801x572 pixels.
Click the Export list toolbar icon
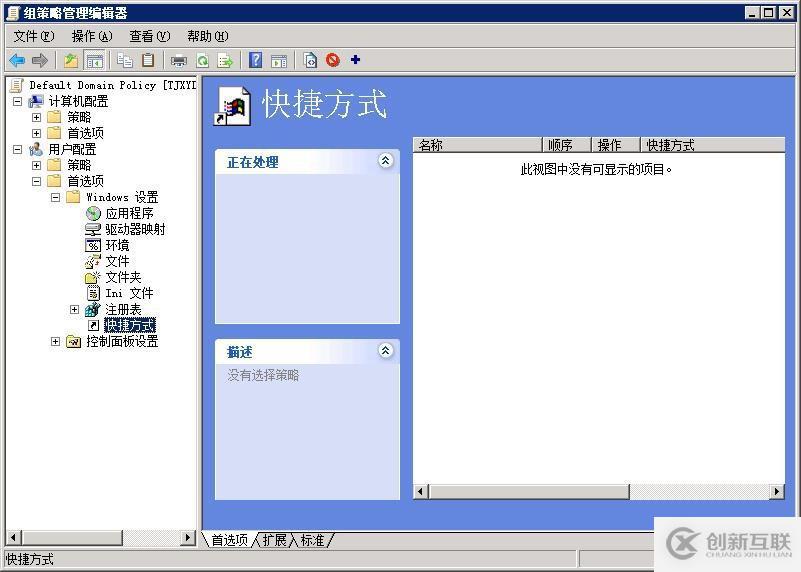click(x=225, y=60)
